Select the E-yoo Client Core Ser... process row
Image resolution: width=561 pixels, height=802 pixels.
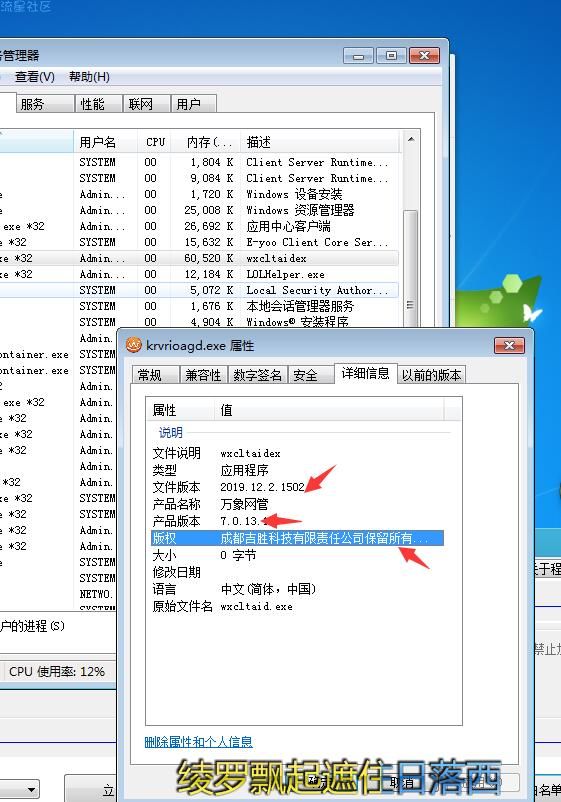click(199, 242)
